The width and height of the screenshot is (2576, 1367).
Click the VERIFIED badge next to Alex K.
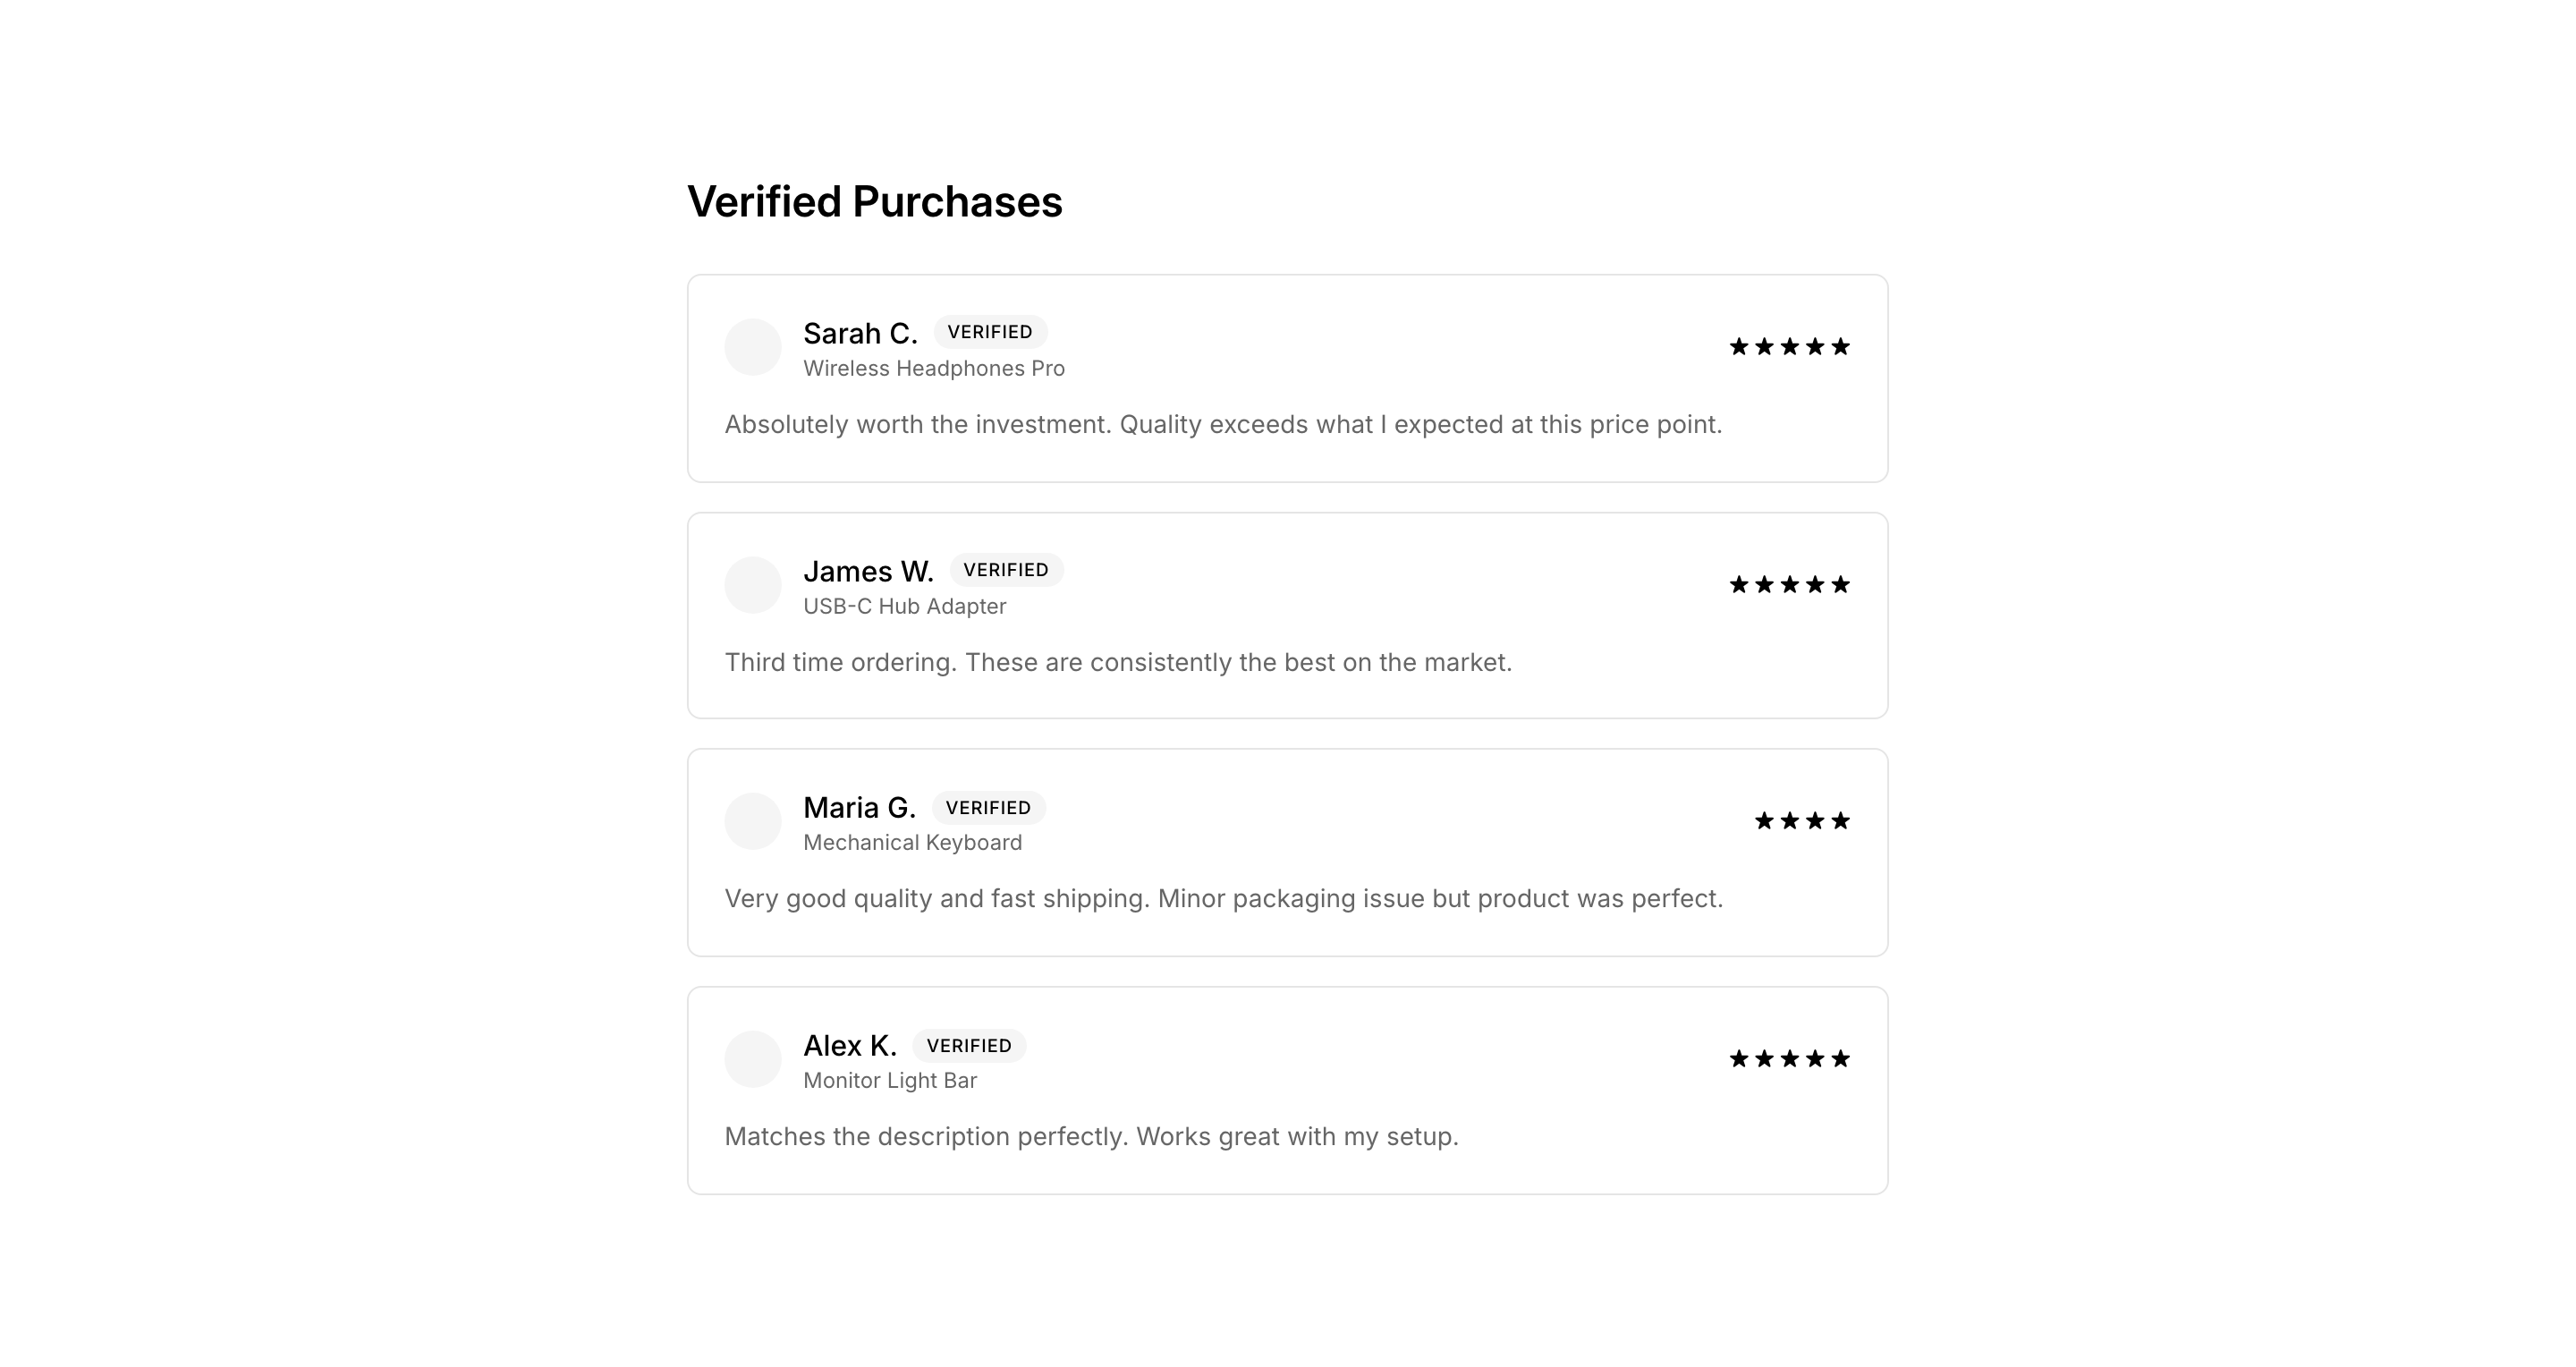point(969,1046)
